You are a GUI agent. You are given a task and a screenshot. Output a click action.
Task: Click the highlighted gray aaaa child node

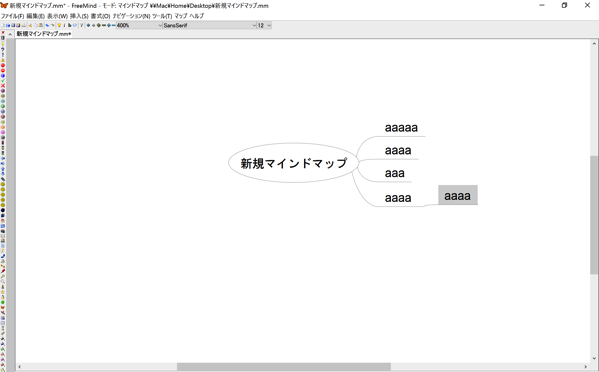tap(458, 195)
